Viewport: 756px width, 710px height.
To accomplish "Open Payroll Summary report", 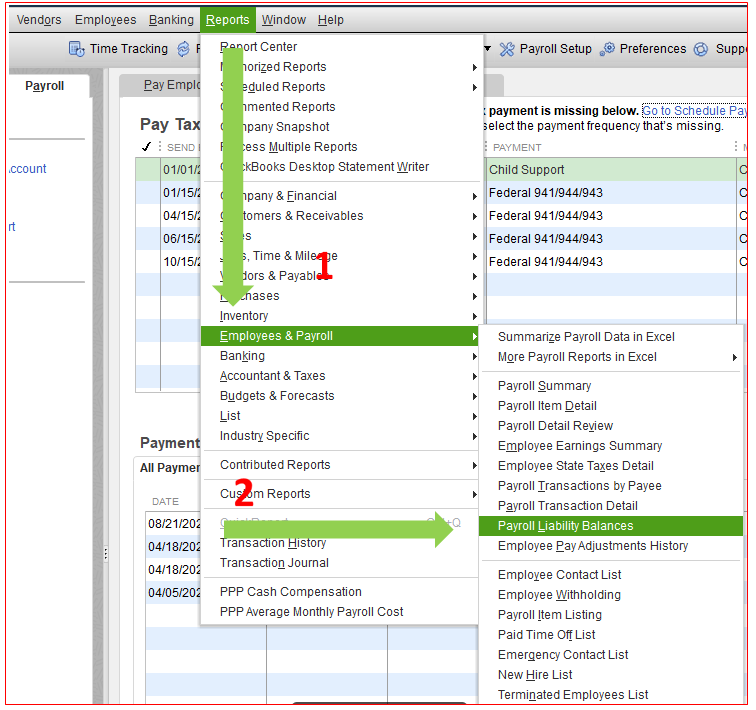I will coord(544,386).
